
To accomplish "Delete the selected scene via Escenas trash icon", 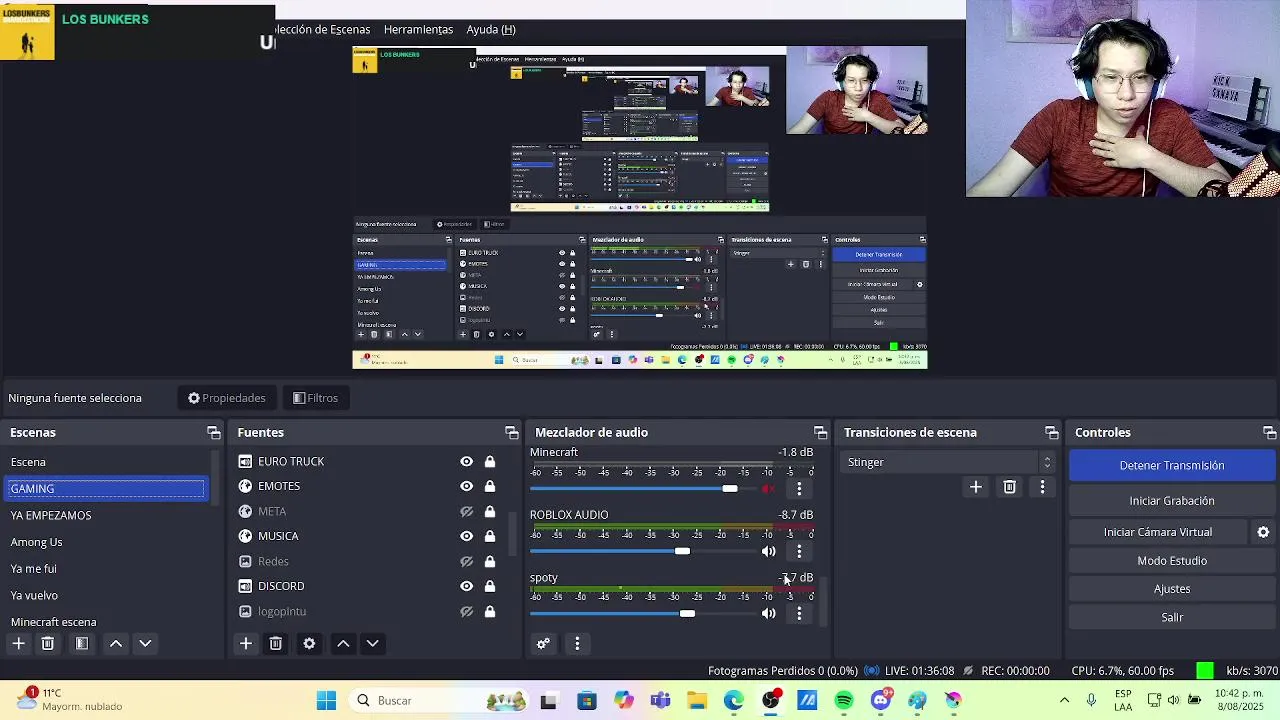I will point(47,644).
